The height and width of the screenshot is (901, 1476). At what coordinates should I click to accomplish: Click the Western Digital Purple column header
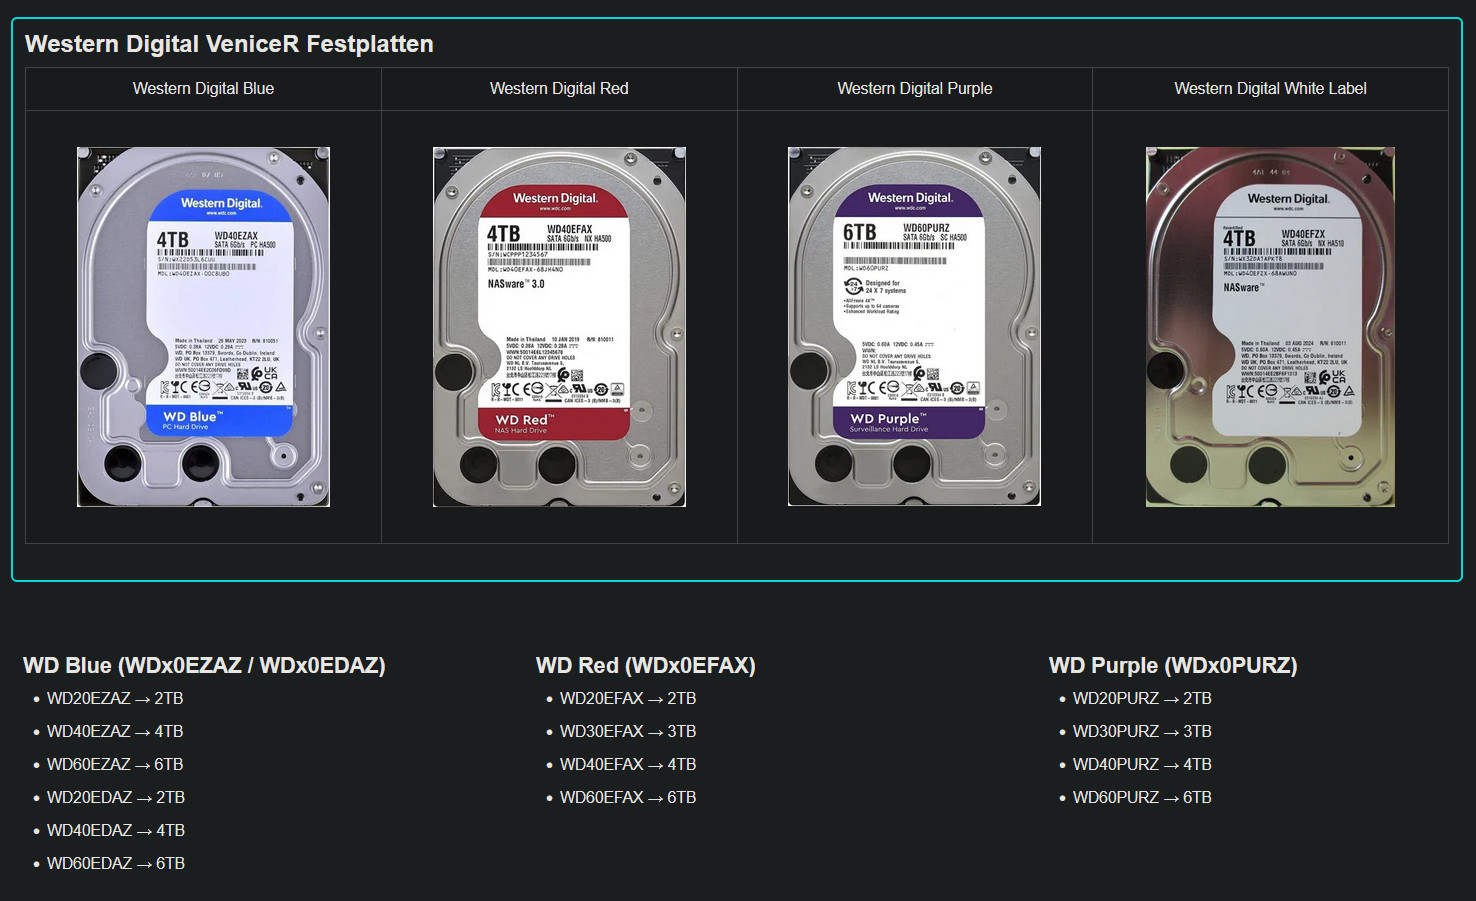(x=914, y=89)
